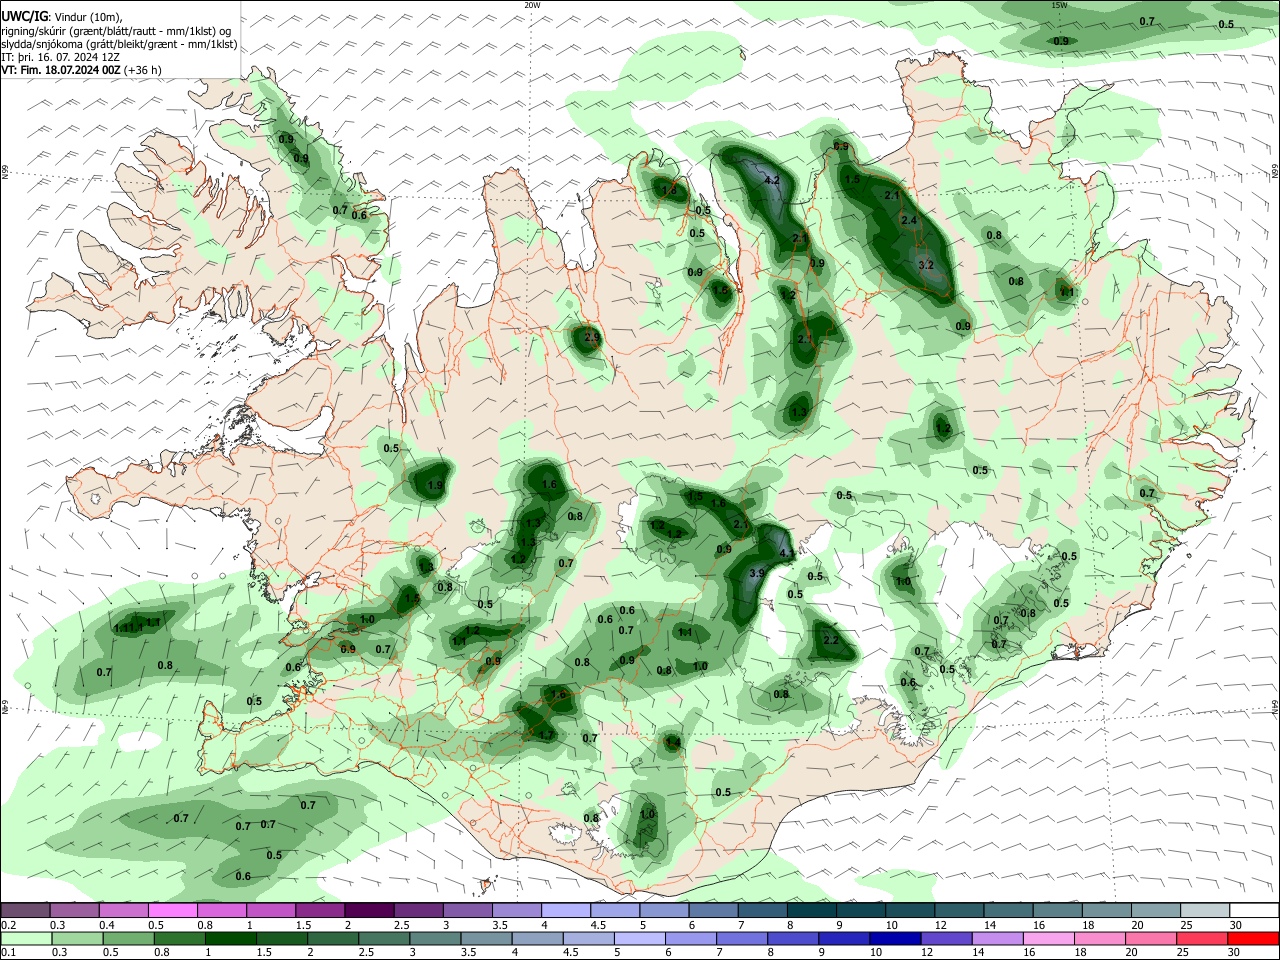
Task: Click the 4.1 precipitation value on the map
Action: coord(786,552)
